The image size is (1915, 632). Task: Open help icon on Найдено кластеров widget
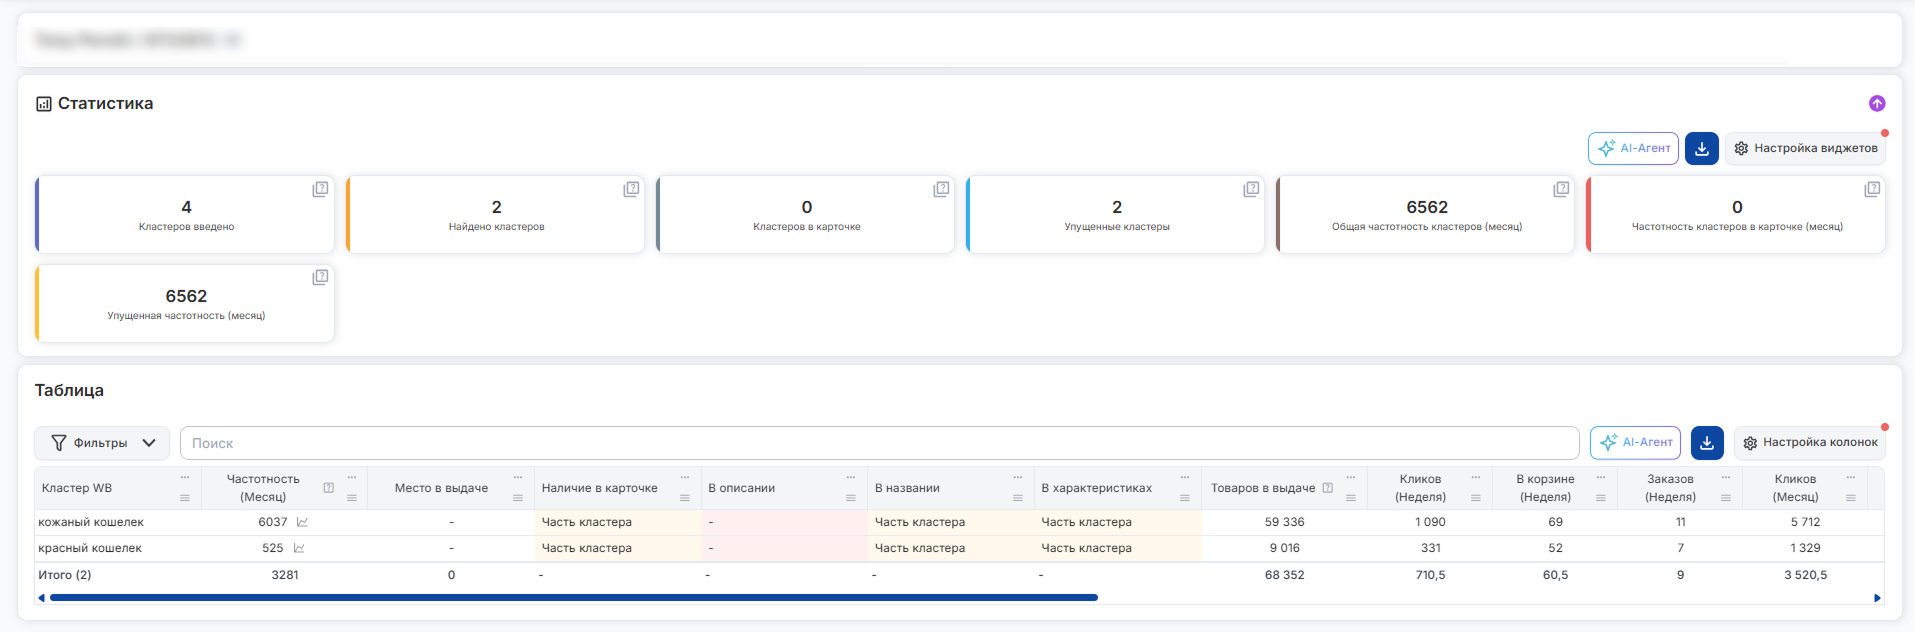(x=631, y=189)
